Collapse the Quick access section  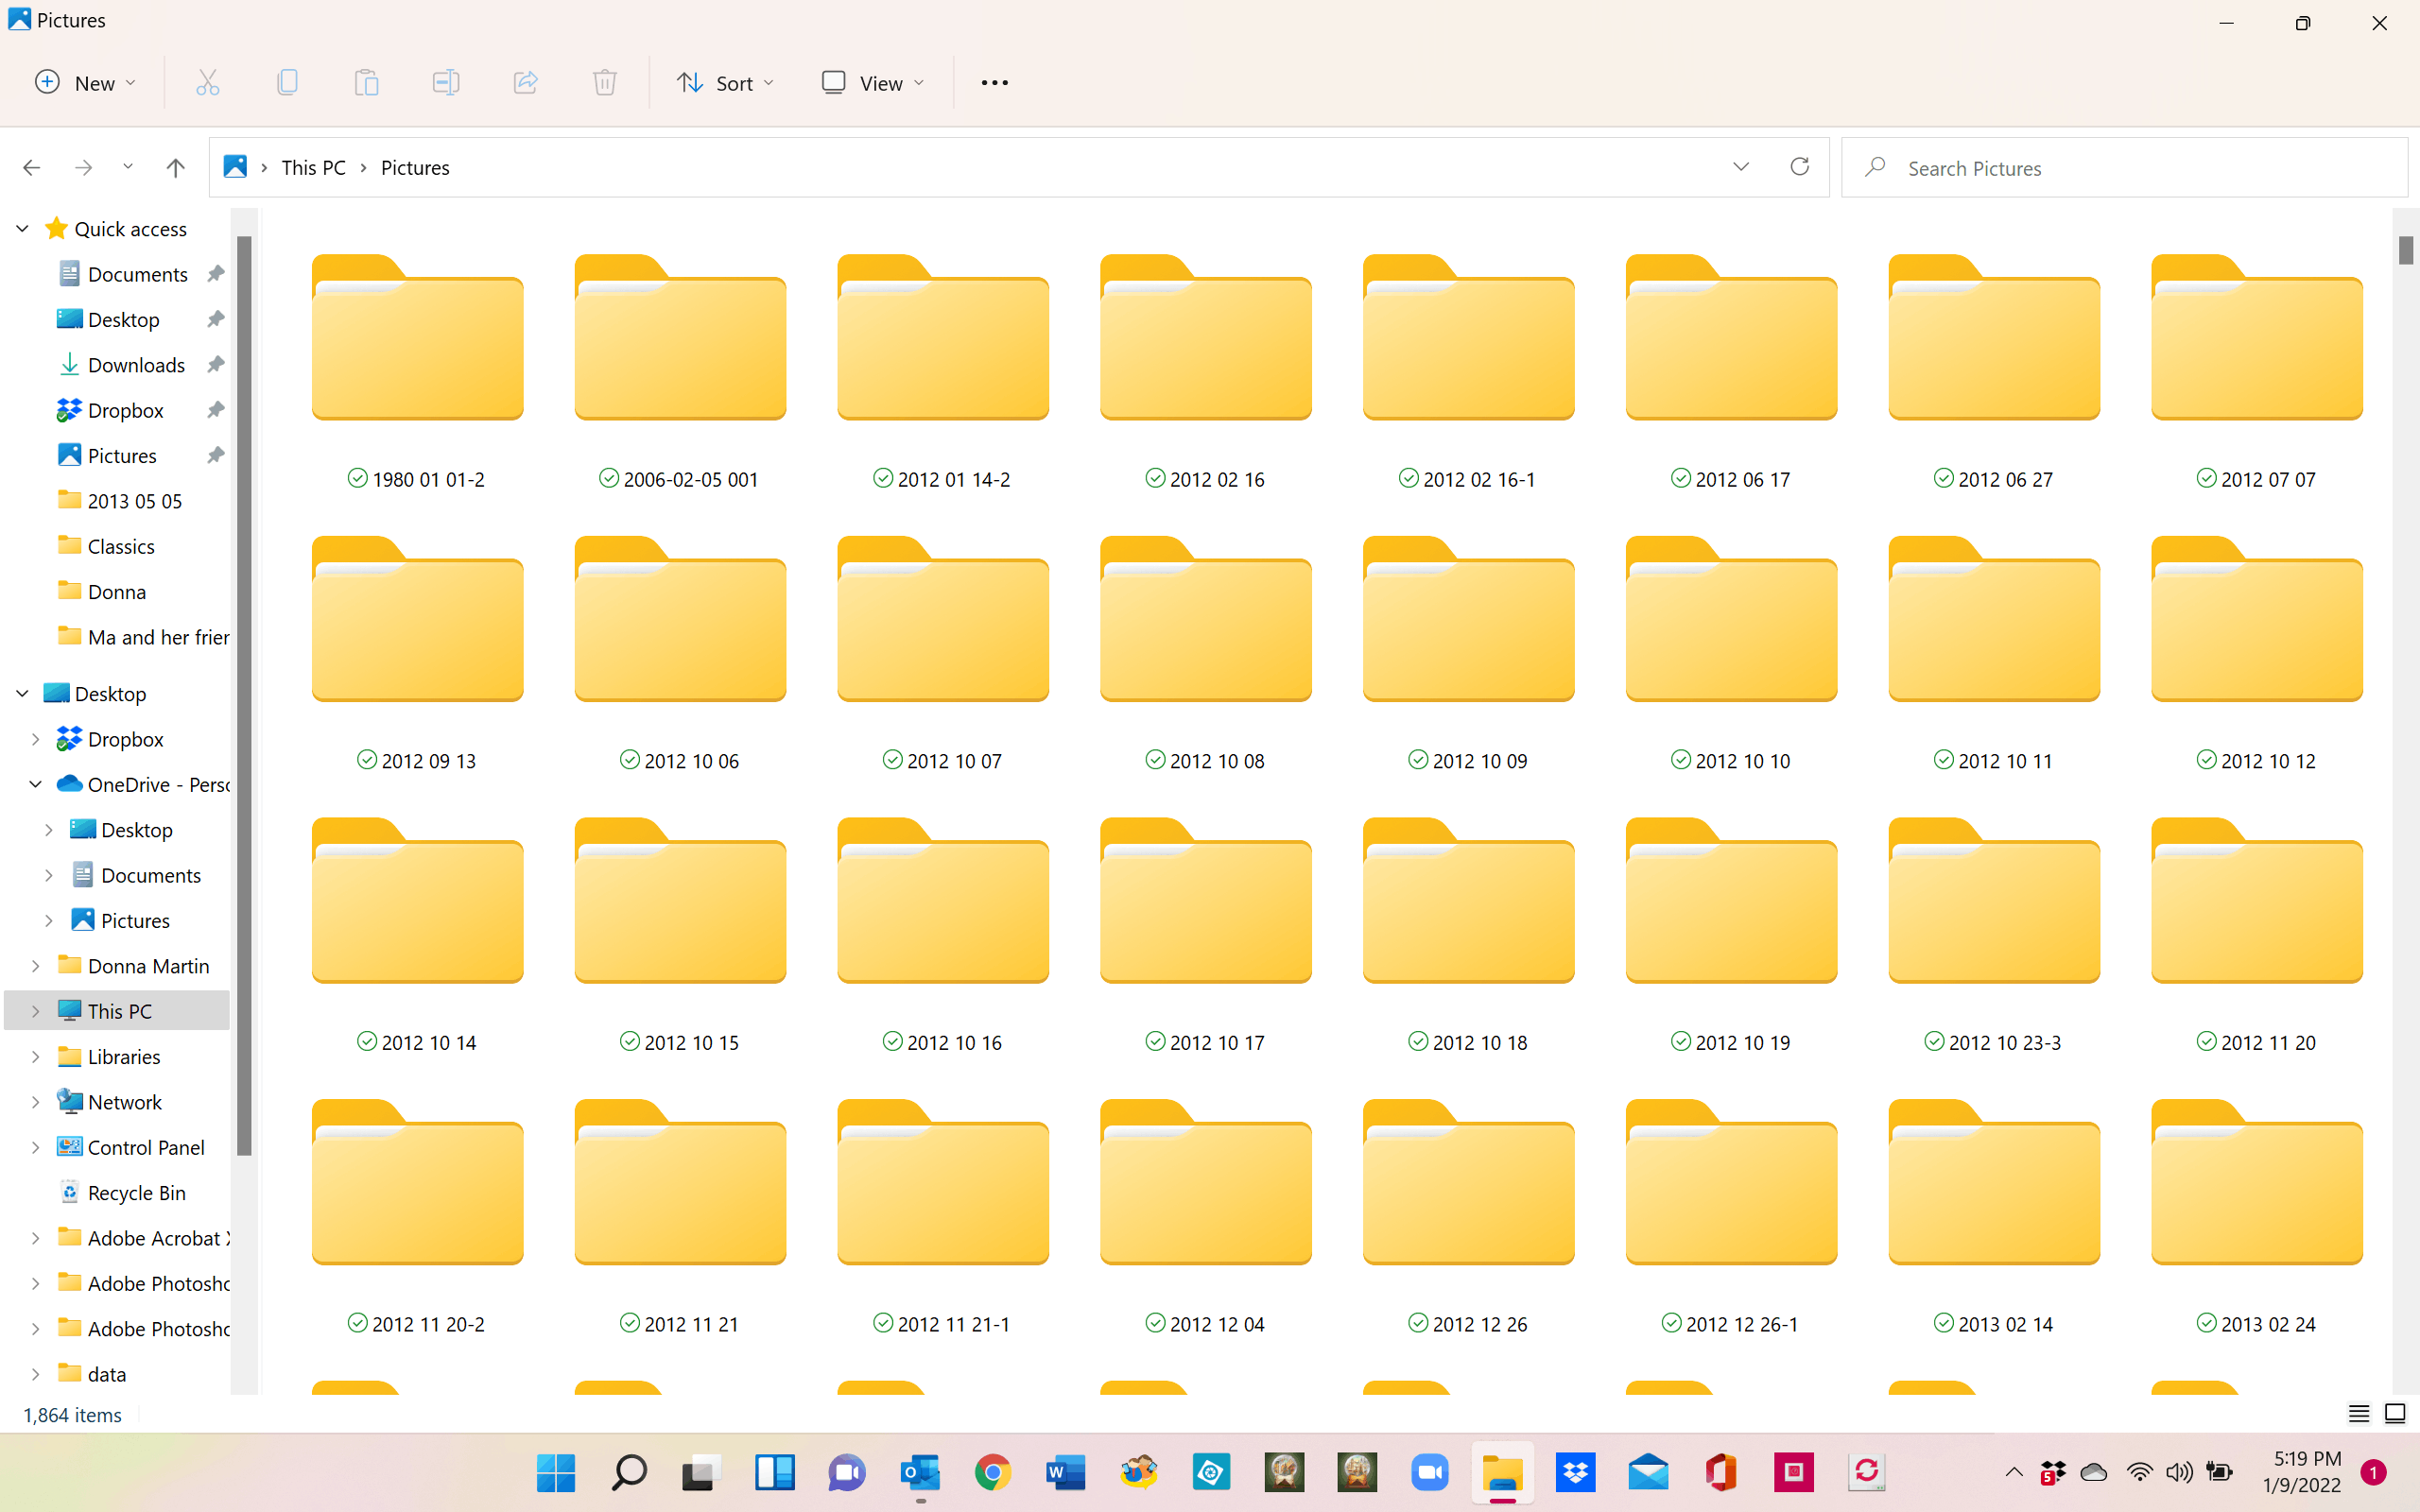click(x=22, y=228)
